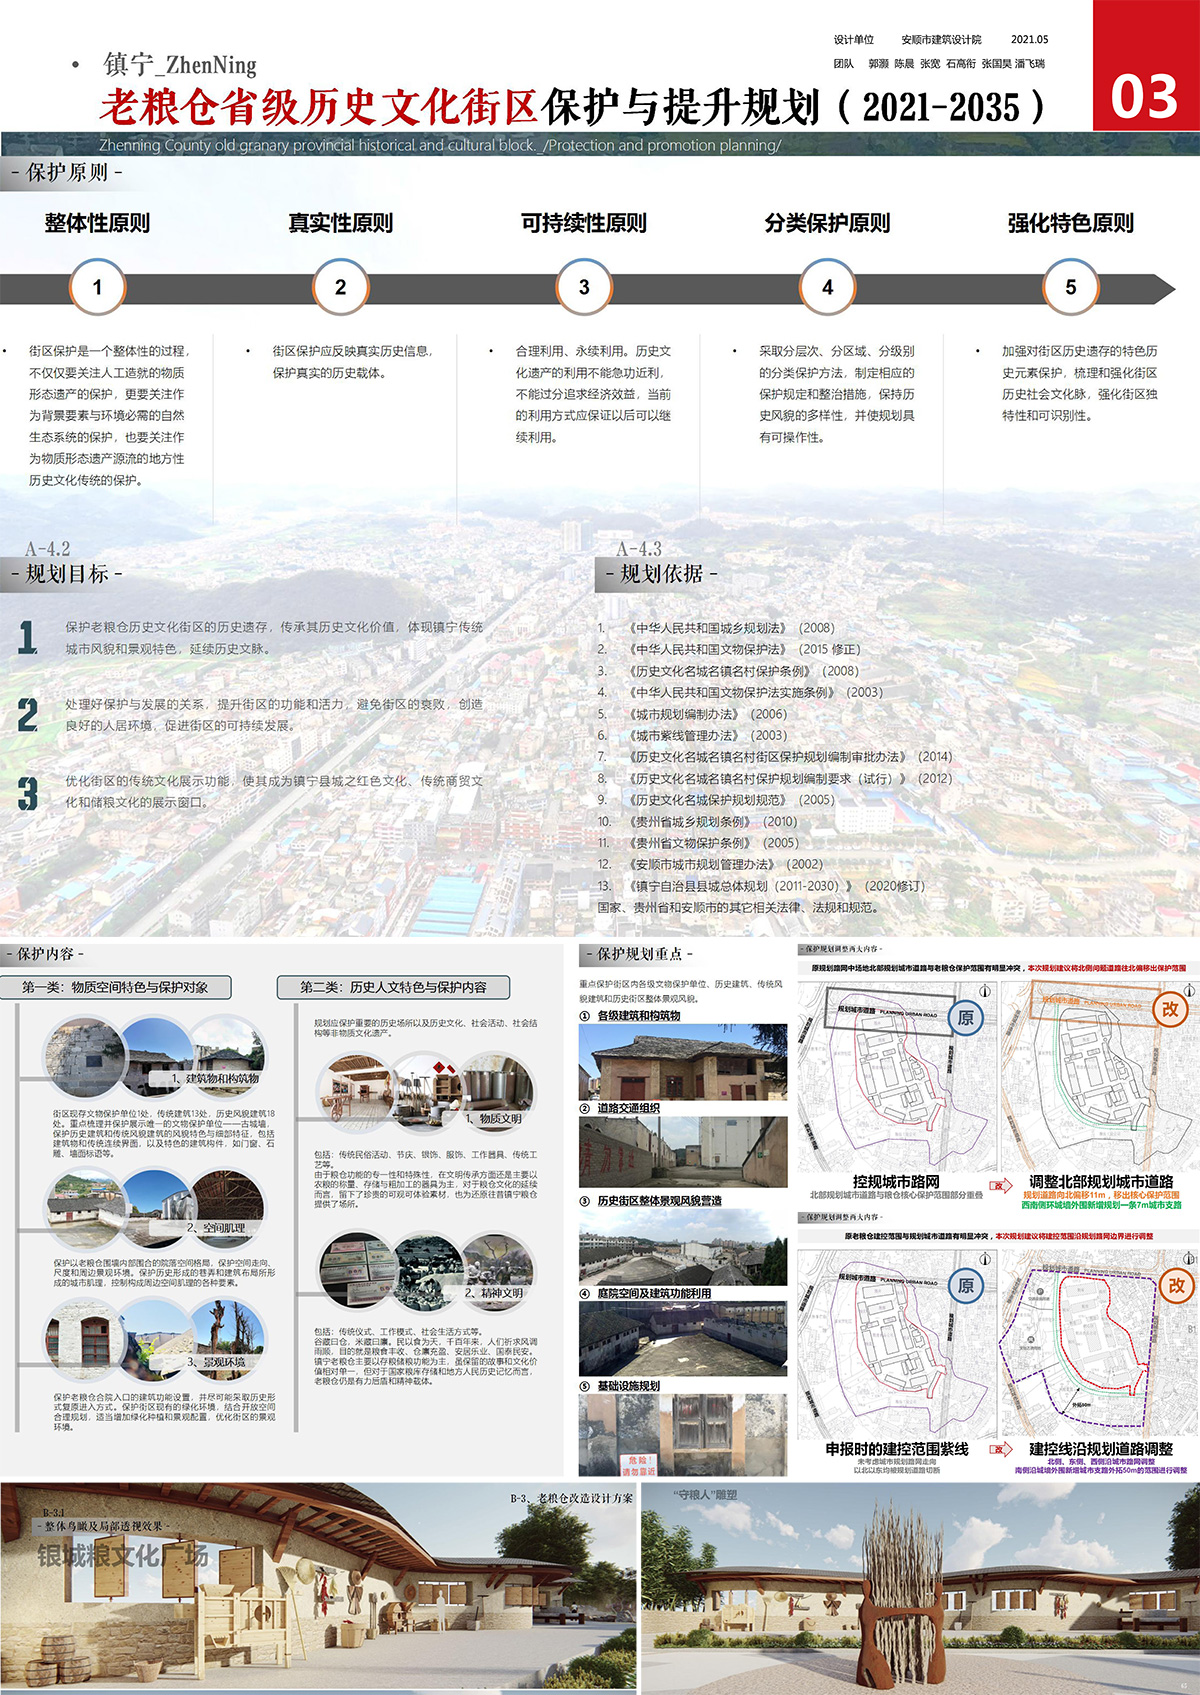Click the 原 badge on 控规城市路网 map
Image resolution: width=1200 pixels, height=1695 pixels.
(965, 1018)
